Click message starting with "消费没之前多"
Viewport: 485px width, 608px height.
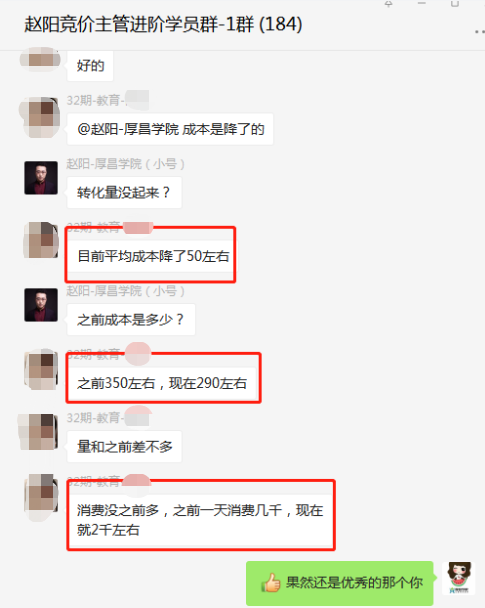click(200, 520)
